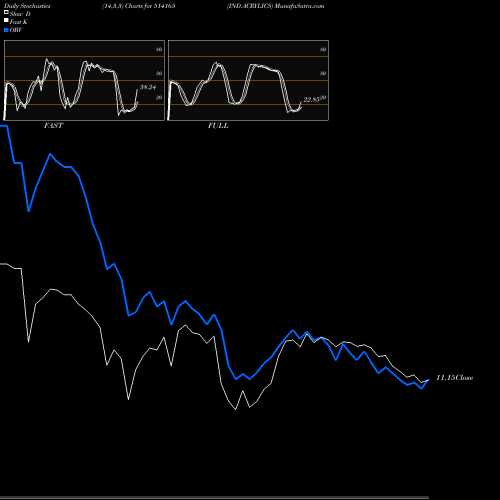
Task: Open the FULL stochastic chart panel
Action: 248,80
